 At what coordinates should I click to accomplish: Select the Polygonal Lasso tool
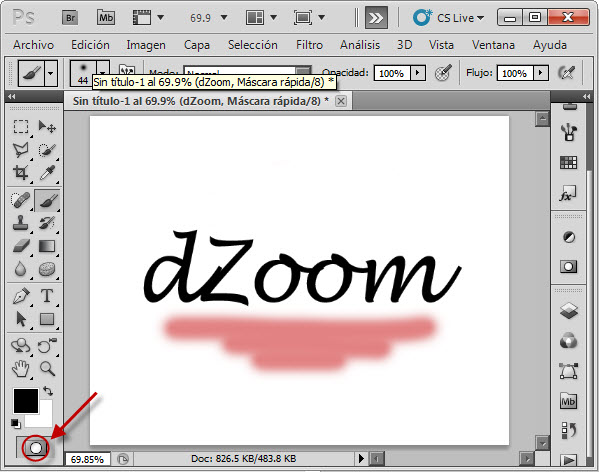(21, 150)
